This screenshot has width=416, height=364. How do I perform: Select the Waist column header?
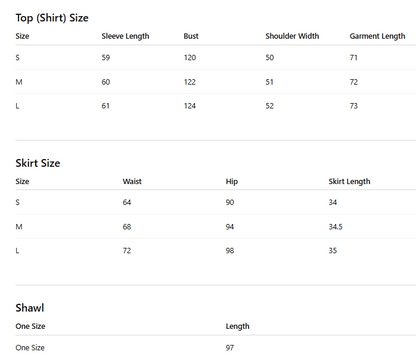[132, 181]
